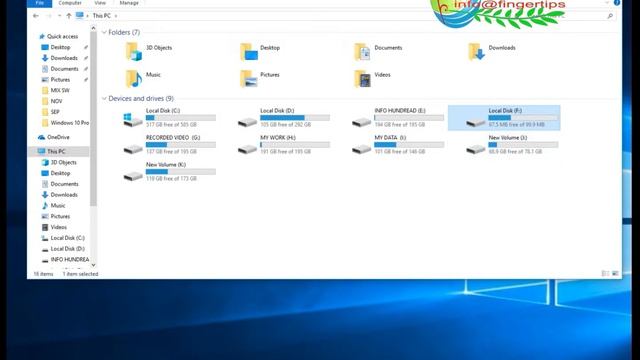Viewport: 640px width, 360px height.
Task: Go up one level with Up arrow
Action: (x=69, y=16)
